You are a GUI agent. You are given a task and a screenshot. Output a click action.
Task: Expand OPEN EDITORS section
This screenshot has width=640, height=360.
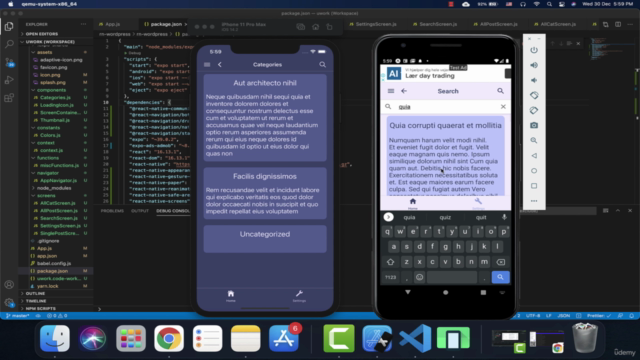click(x=41, y=34)
